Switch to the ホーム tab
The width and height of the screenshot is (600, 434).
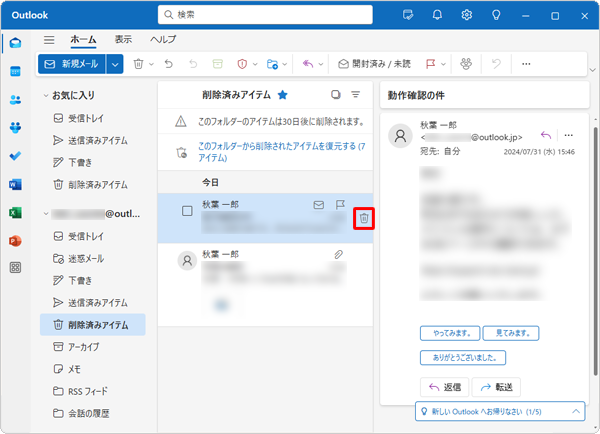tap(83, 39)
